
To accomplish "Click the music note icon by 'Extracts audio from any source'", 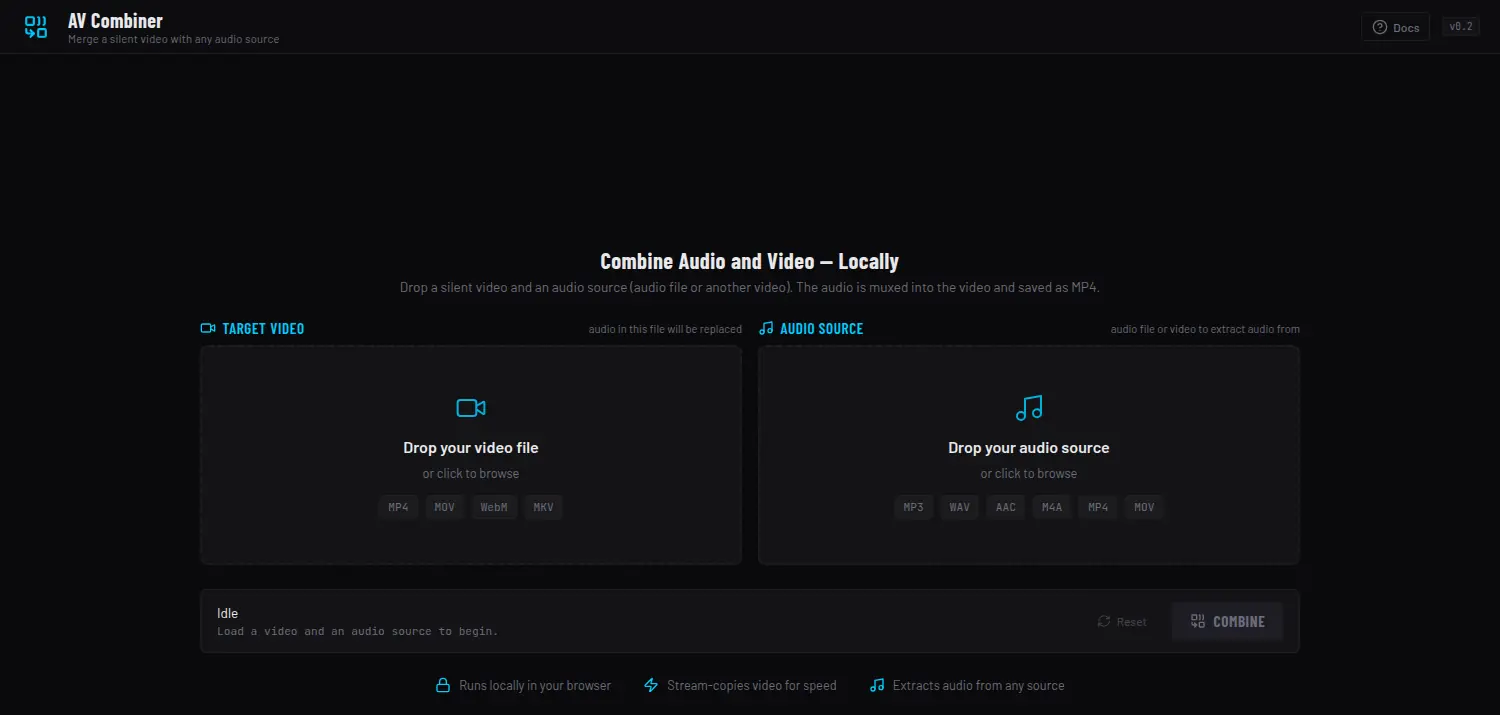I will click(x=877, y=685).
